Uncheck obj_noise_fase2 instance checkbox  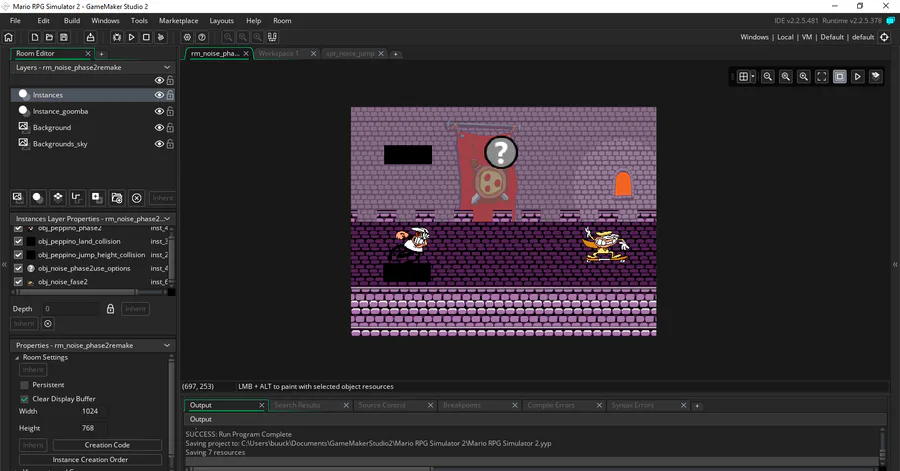click(x=18, y=282)
